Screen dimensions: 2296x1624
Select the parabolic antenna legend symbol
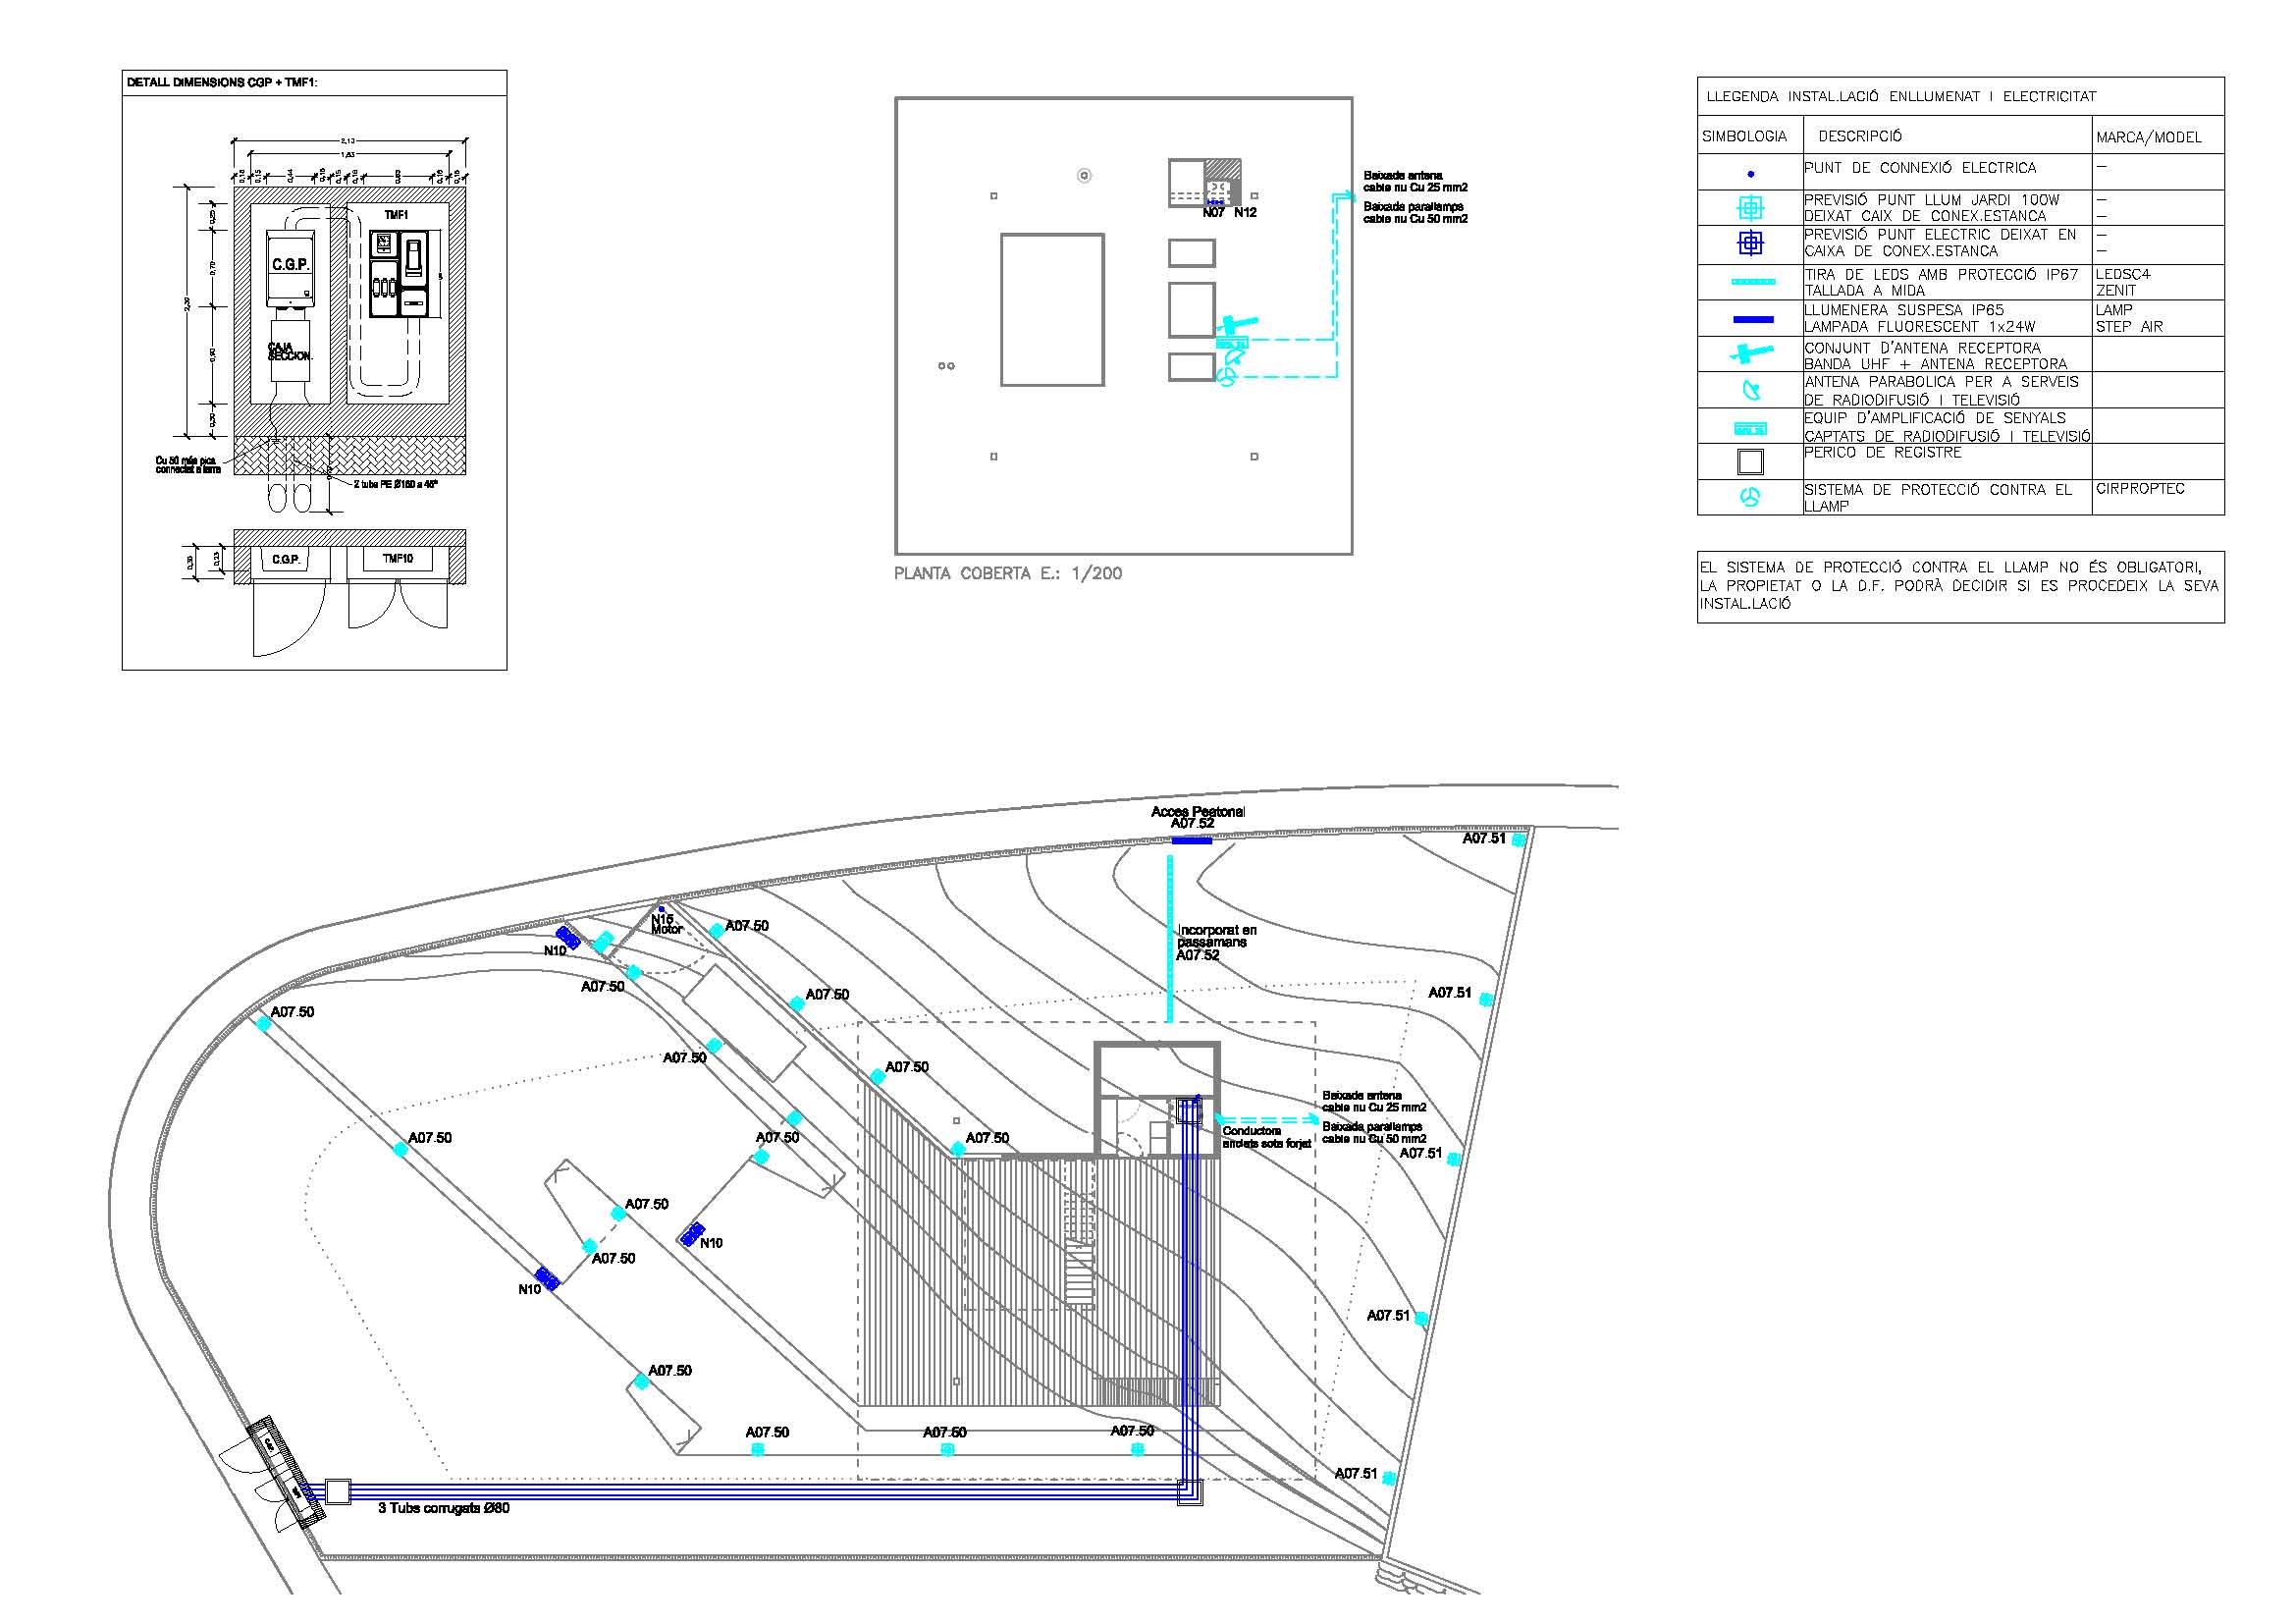1750,390
